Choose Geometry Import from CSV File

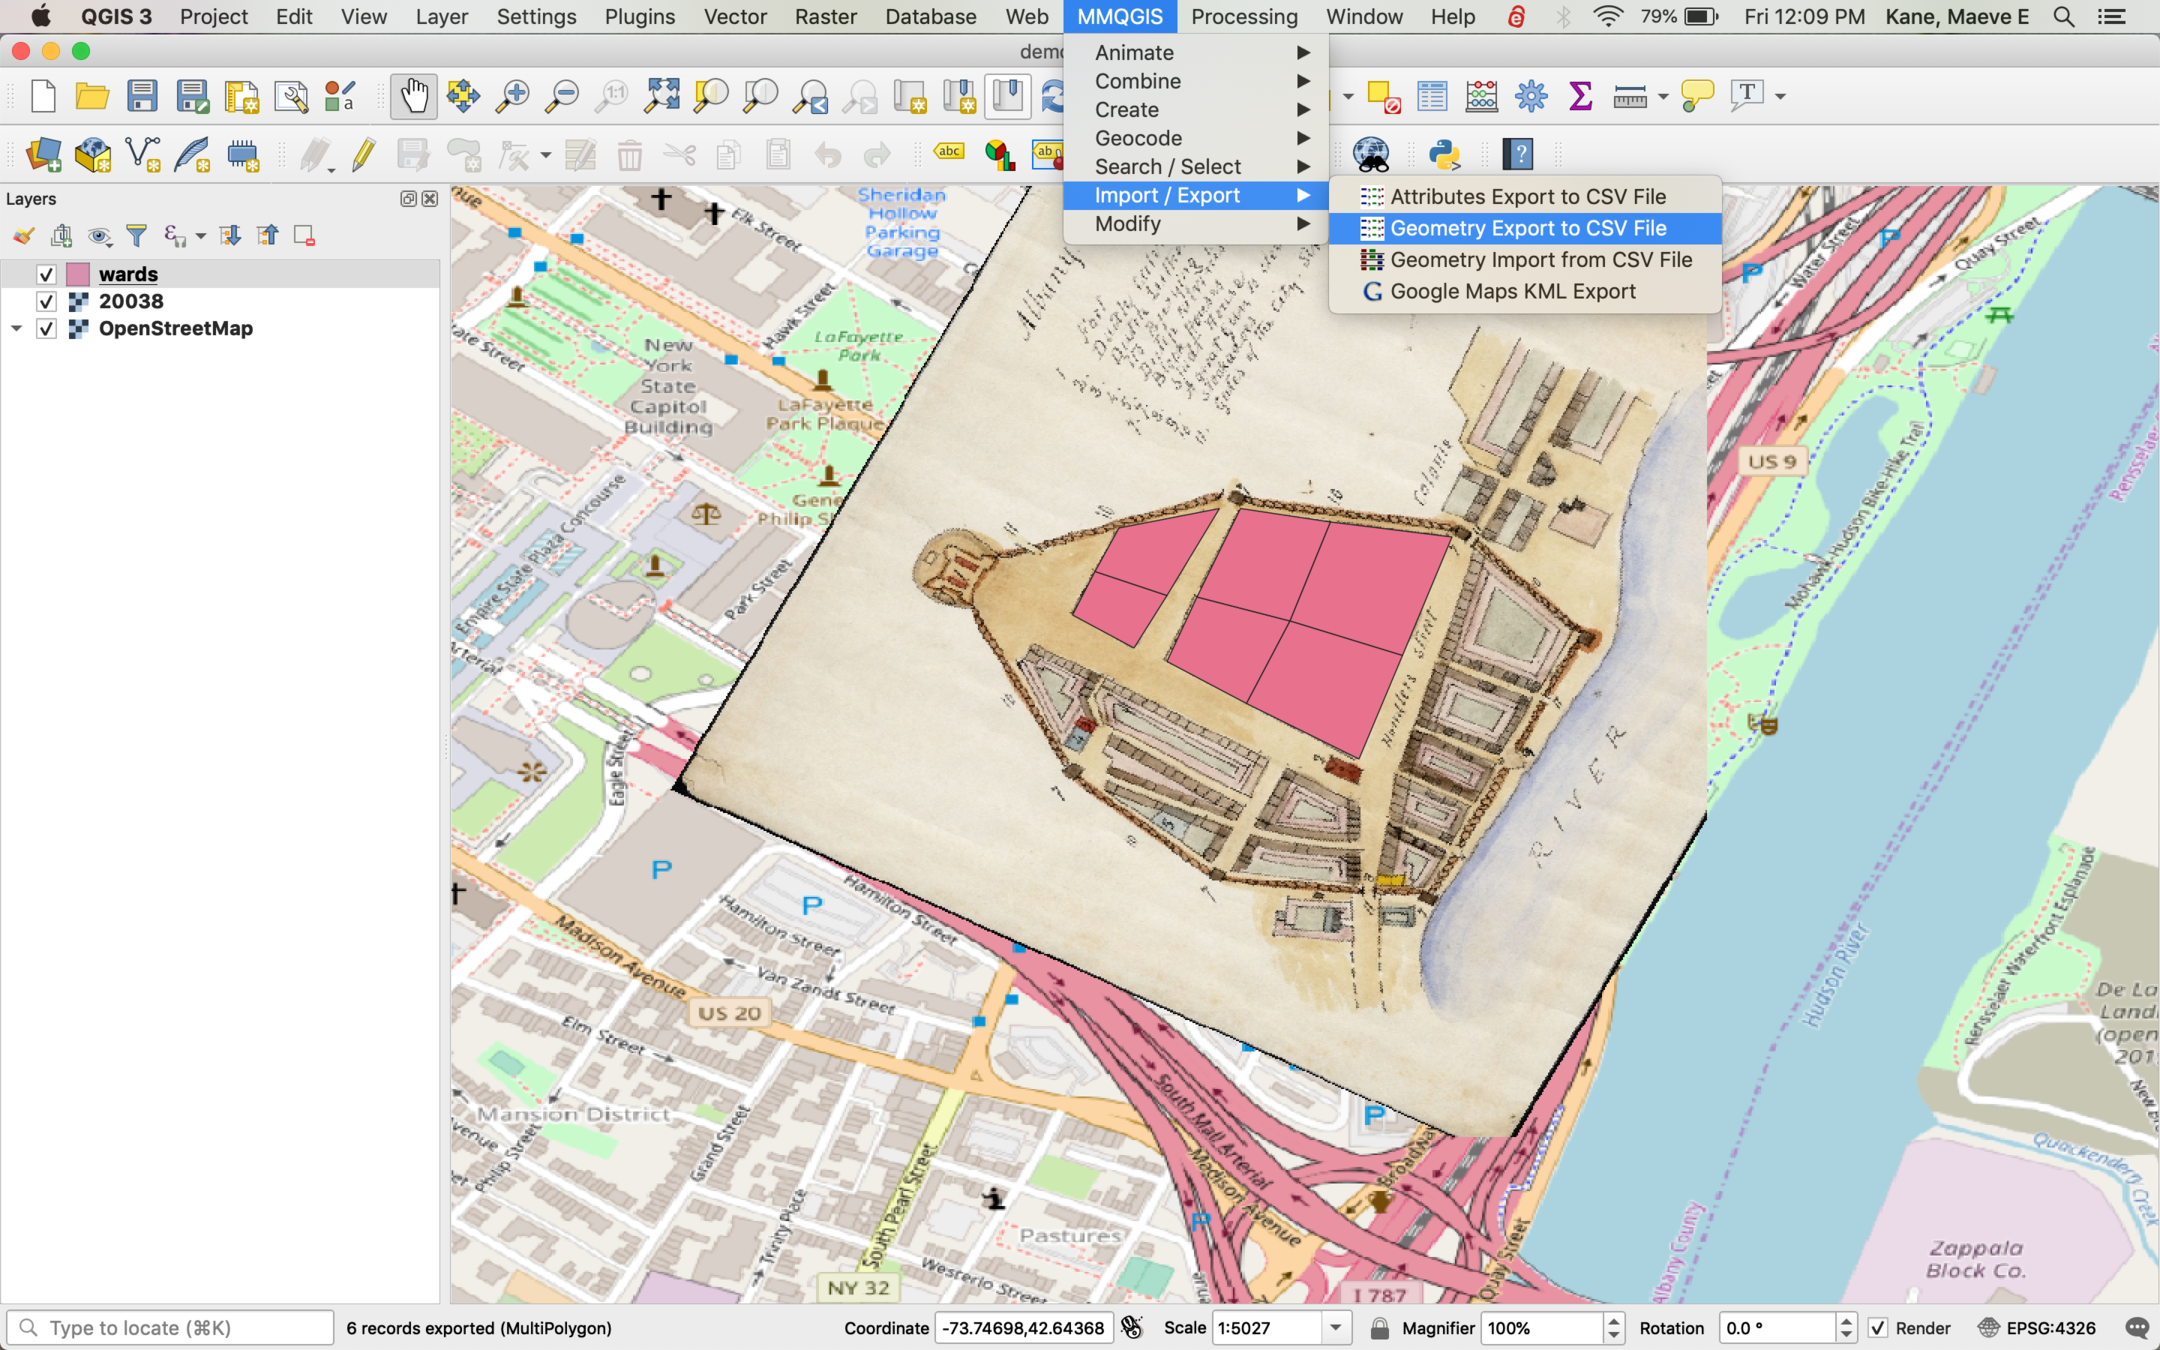click(1540, 260)
